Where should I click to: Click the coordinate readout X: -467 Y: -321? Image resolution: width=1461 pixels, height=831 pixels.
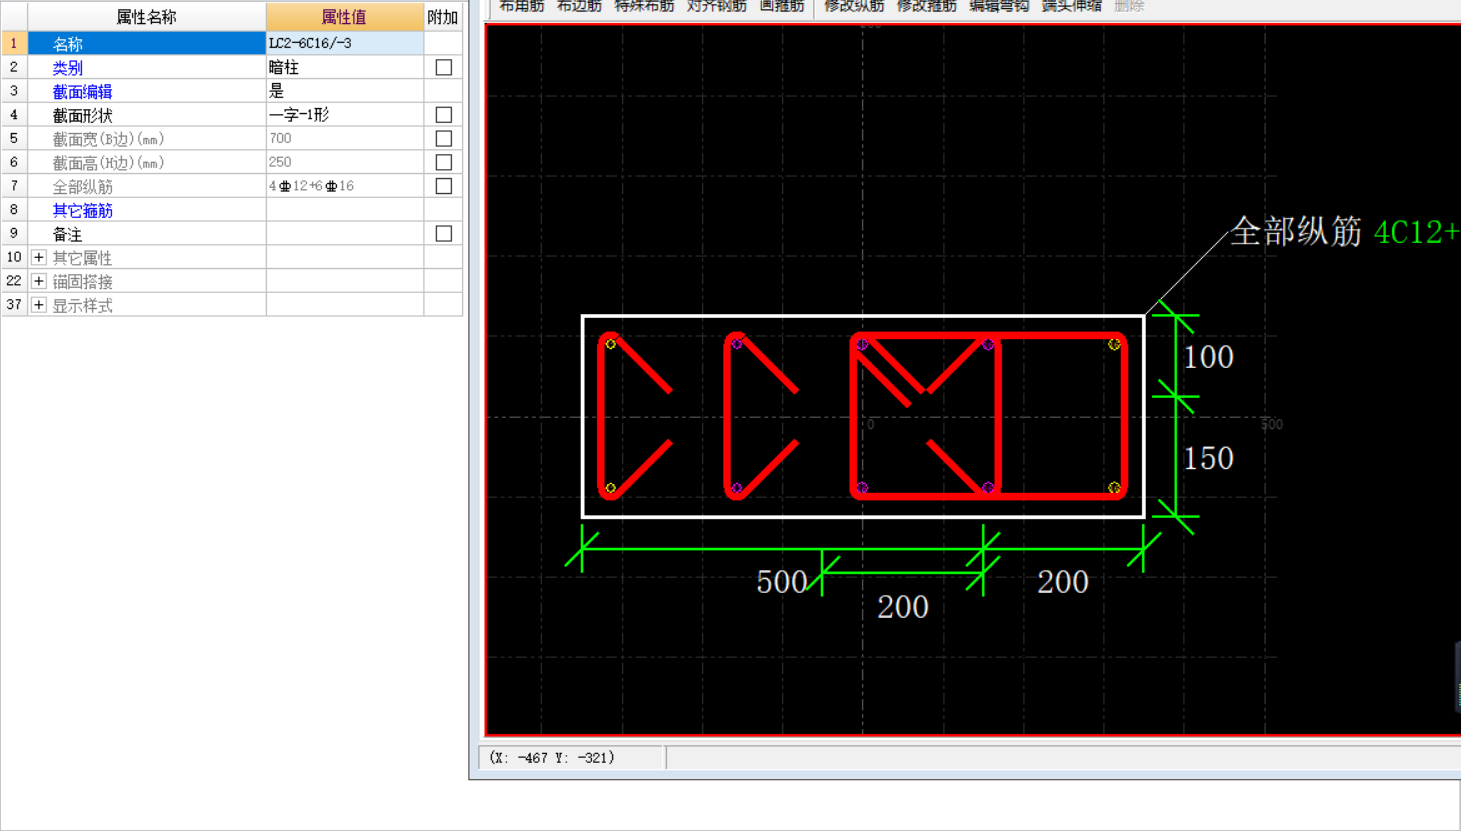coord(552,758)
